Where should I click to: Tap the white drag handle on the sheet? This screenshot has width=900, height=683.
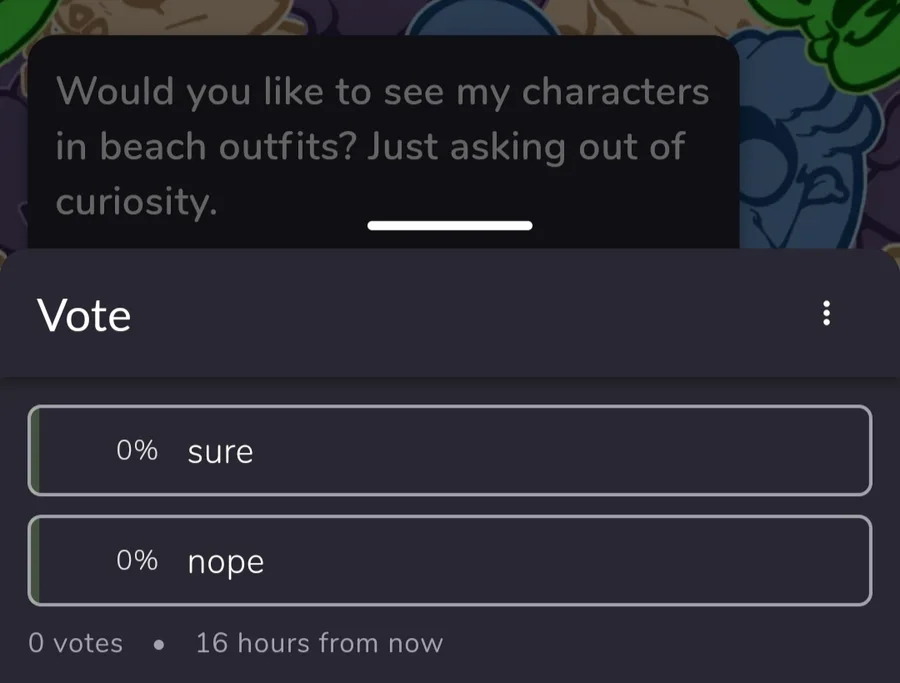tap(450, 226)
